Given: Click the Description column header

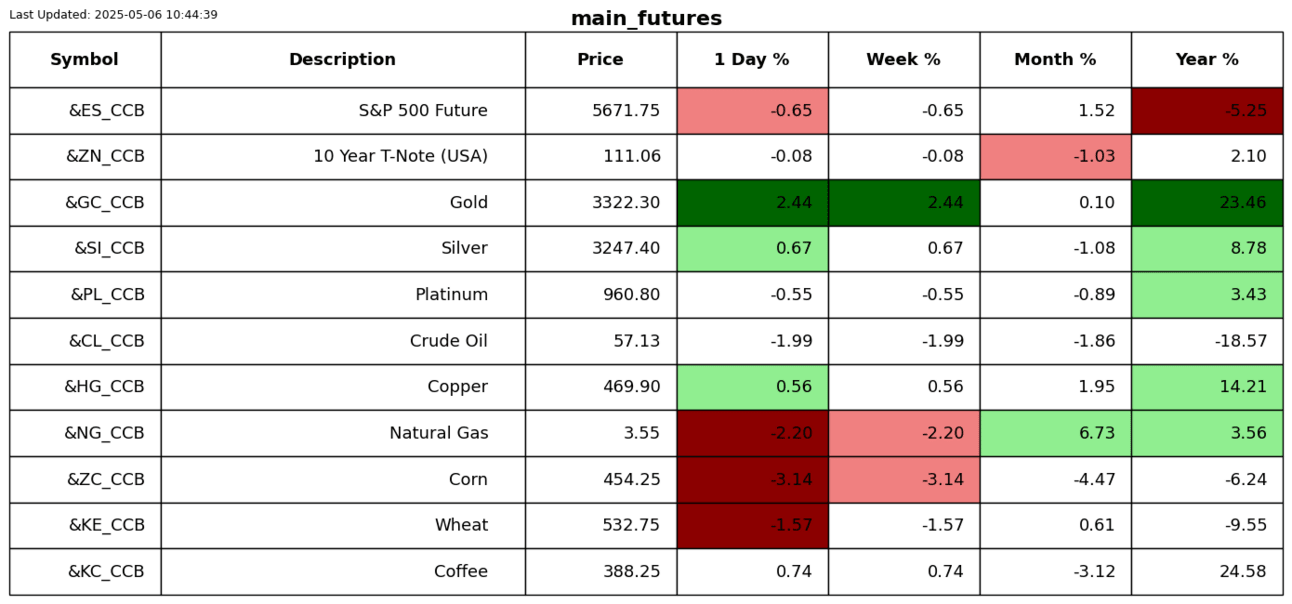Looking at the screenshot, I should click(x=342, y=60).
